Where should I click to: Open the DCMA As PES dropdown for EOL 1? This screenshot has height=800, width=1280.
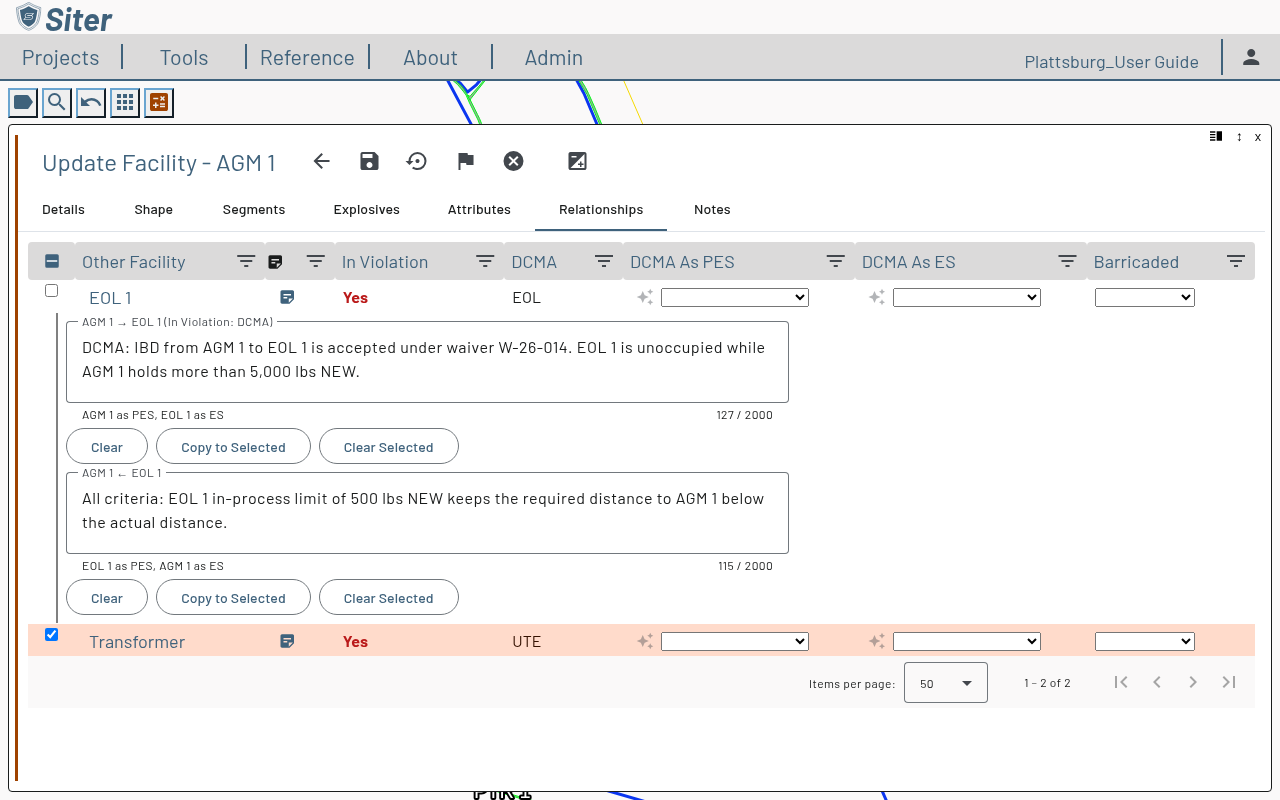pyautogui.click(x=735, y=297)
